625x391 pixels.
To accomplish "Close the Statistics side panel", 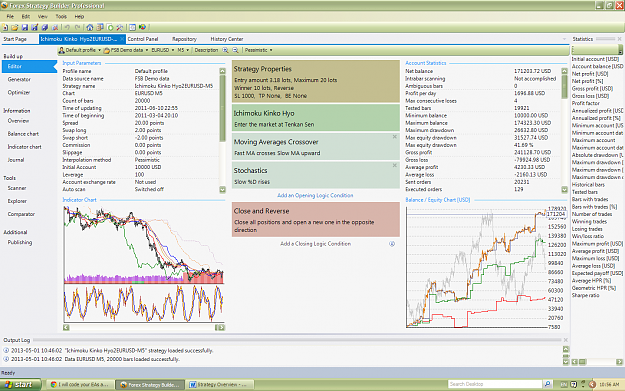I will (619, 39).
